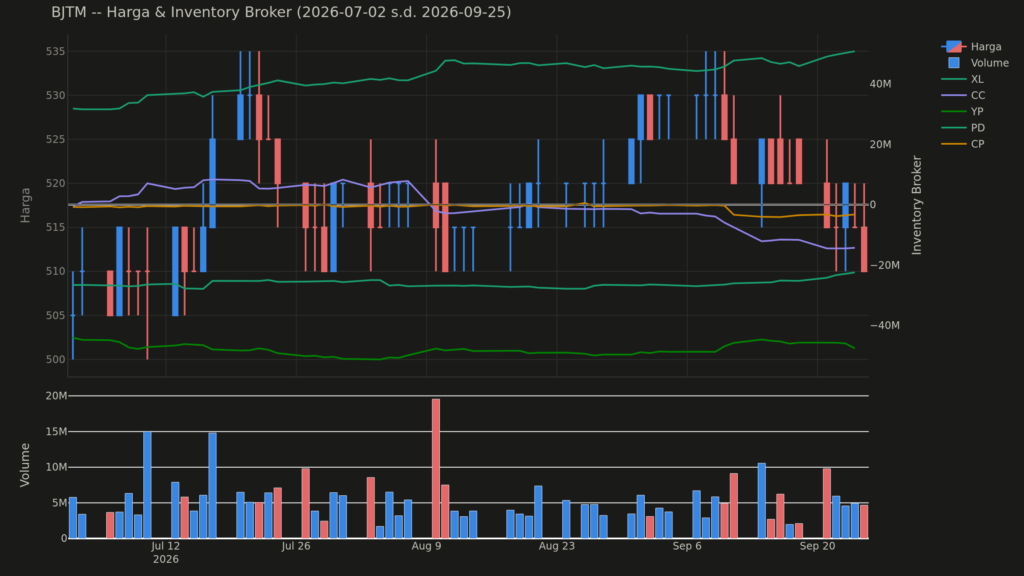Viewport: 1024px width, 576px height.
Task: Click the Sep 6 date label
Action: (687, 546)
